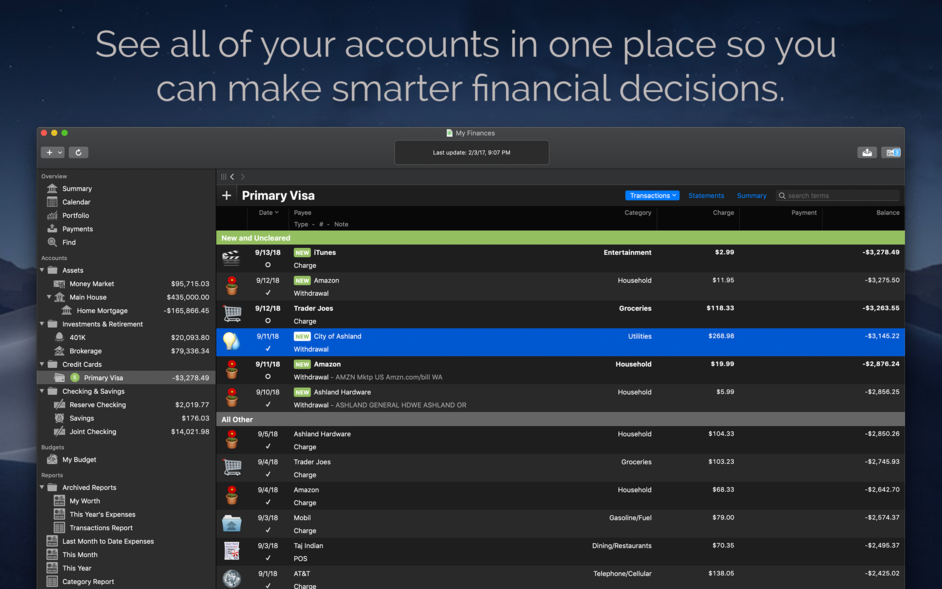
Task: Click the sync/refresh icon in the toolbar
Action: (x=79, y=151)
